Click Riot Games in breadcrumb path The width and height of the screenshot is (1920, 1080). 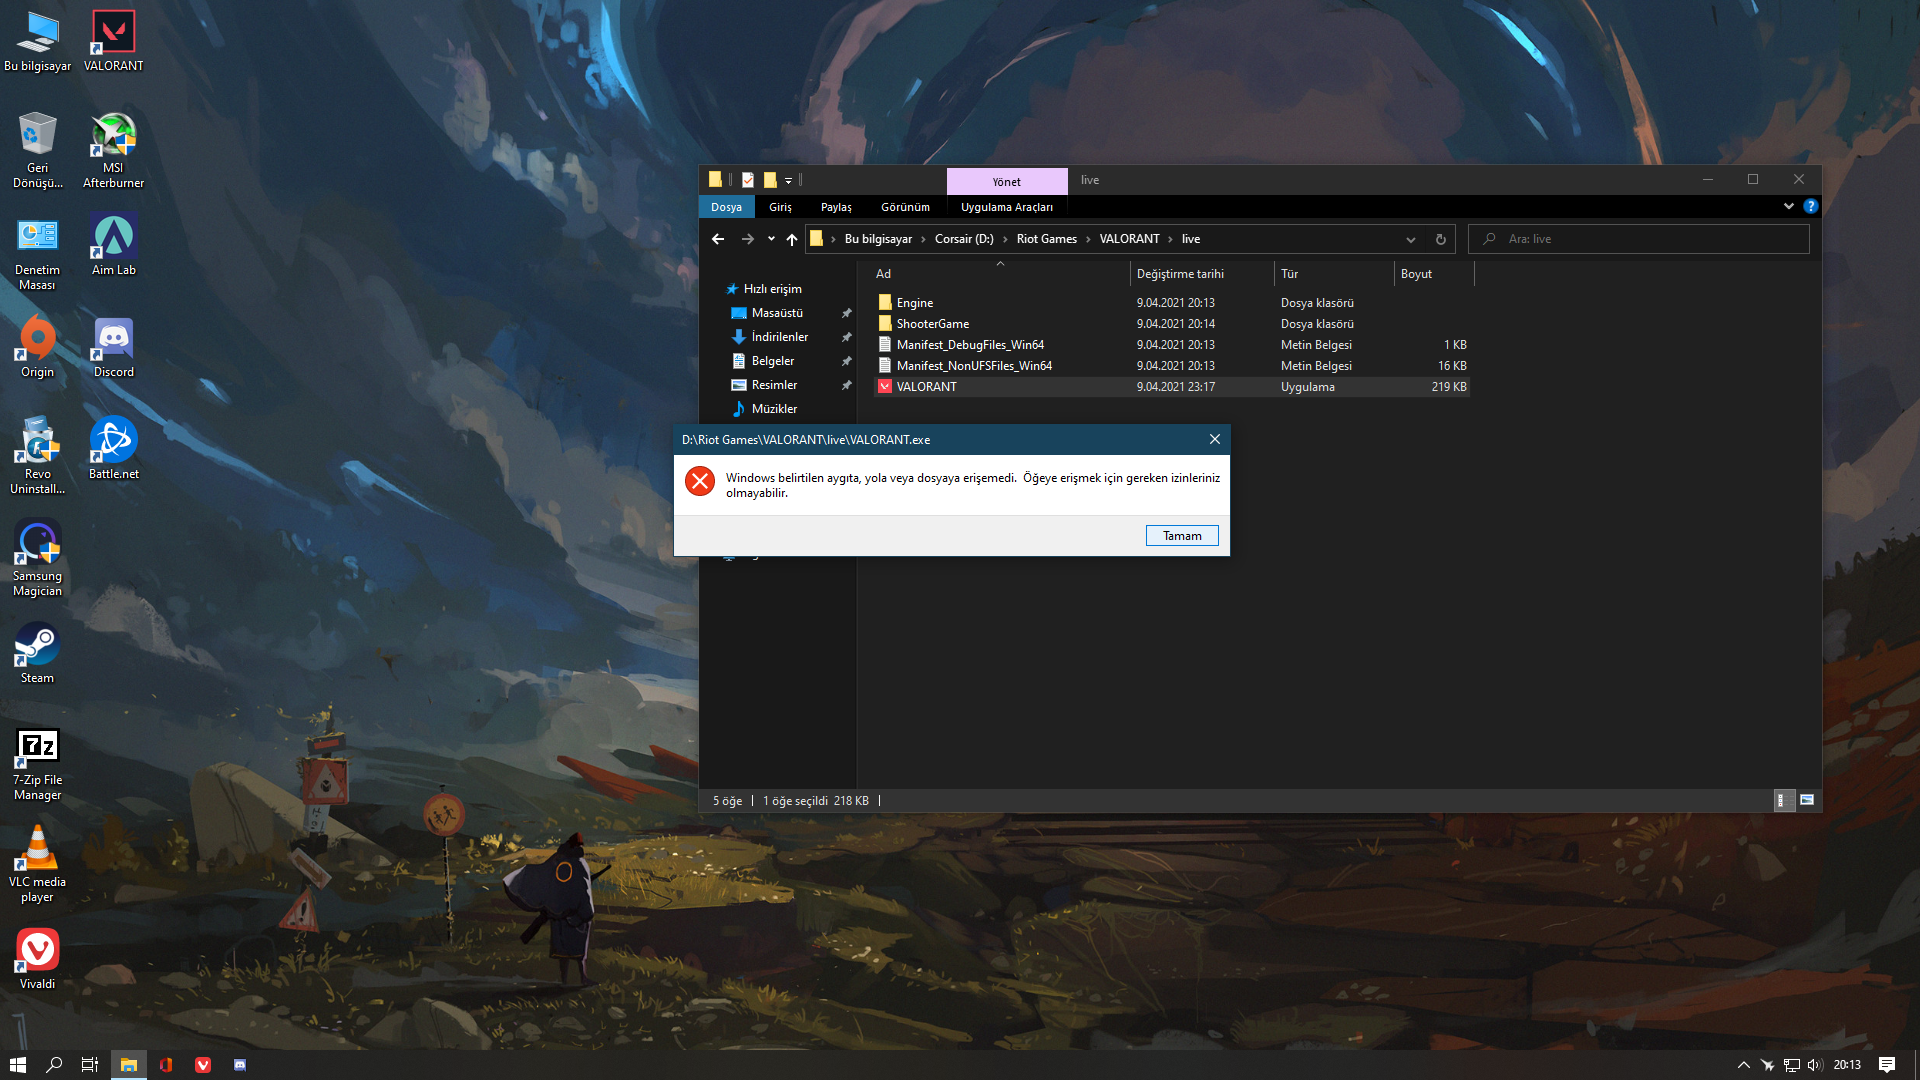[1046, 239]
